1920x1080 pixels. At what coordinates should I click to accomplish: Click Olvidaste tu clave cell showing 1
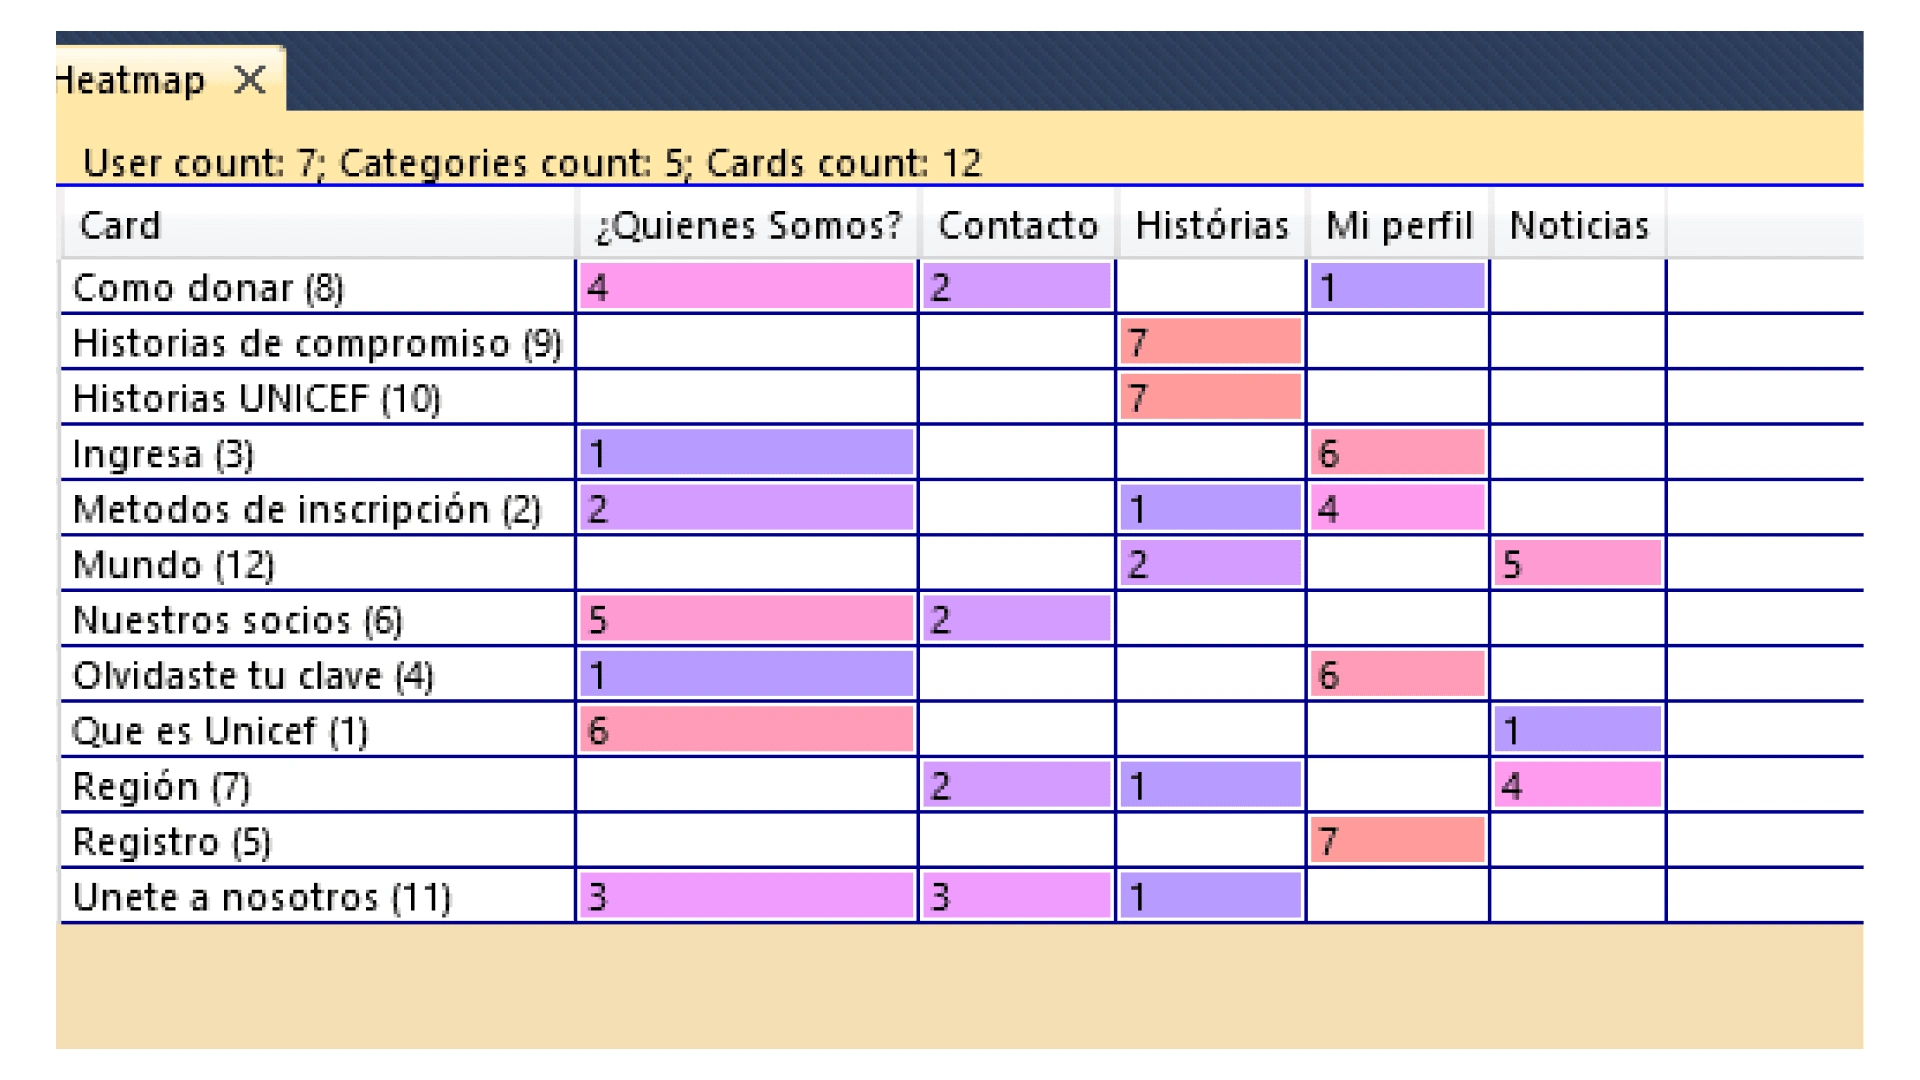(747, 675)
